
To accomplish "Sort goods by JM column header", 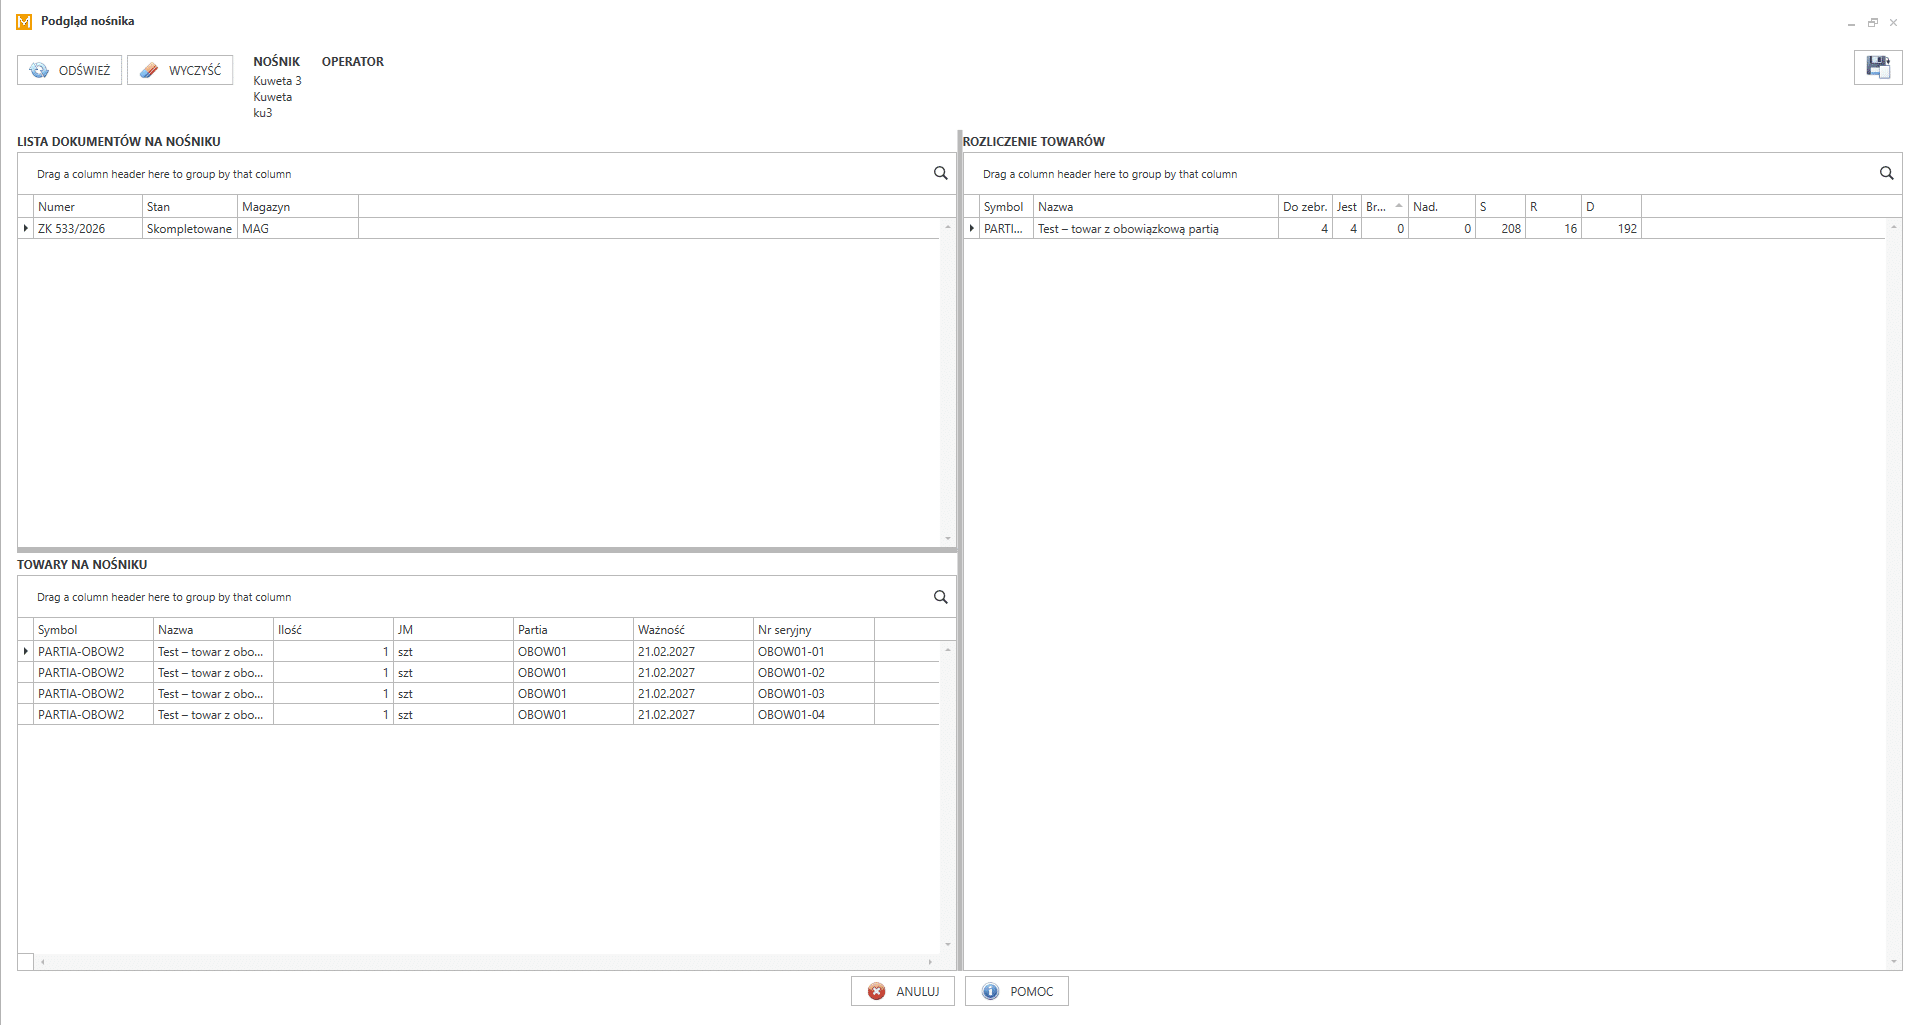I will coord(453,629).
